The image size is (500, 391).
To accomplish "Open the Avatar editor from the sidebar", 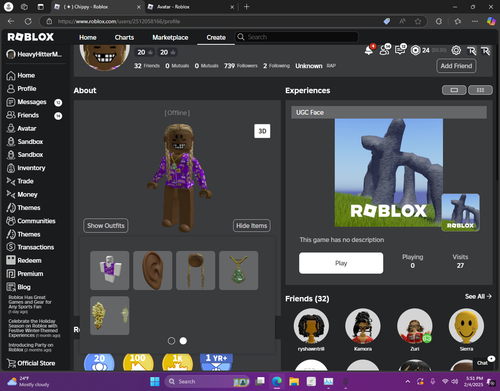I will 21,128.
